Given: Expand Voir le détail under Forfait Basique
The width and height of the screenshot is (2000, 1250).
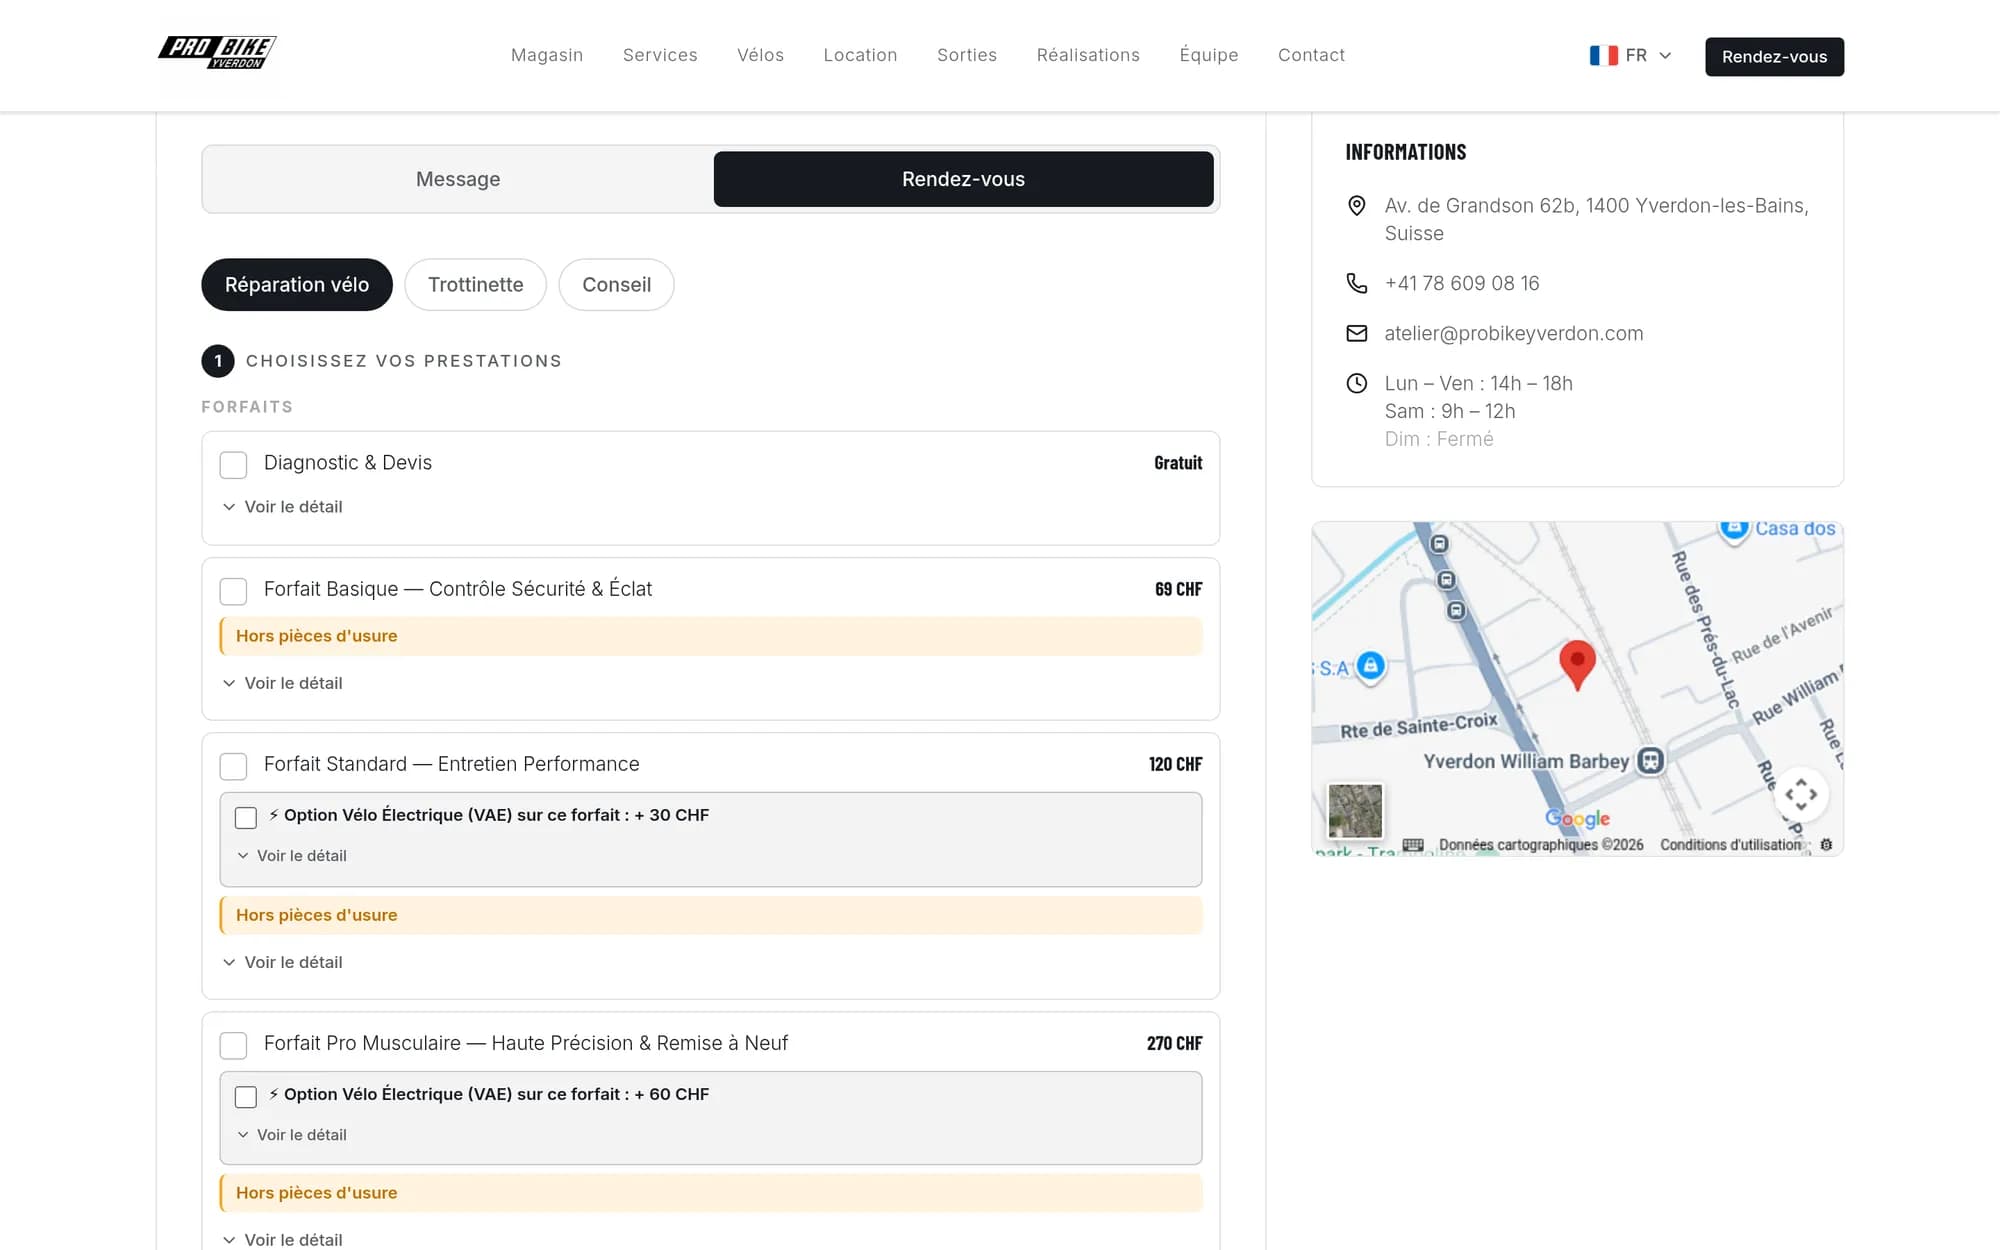Looking at the screenshot, I should point(282,683).
